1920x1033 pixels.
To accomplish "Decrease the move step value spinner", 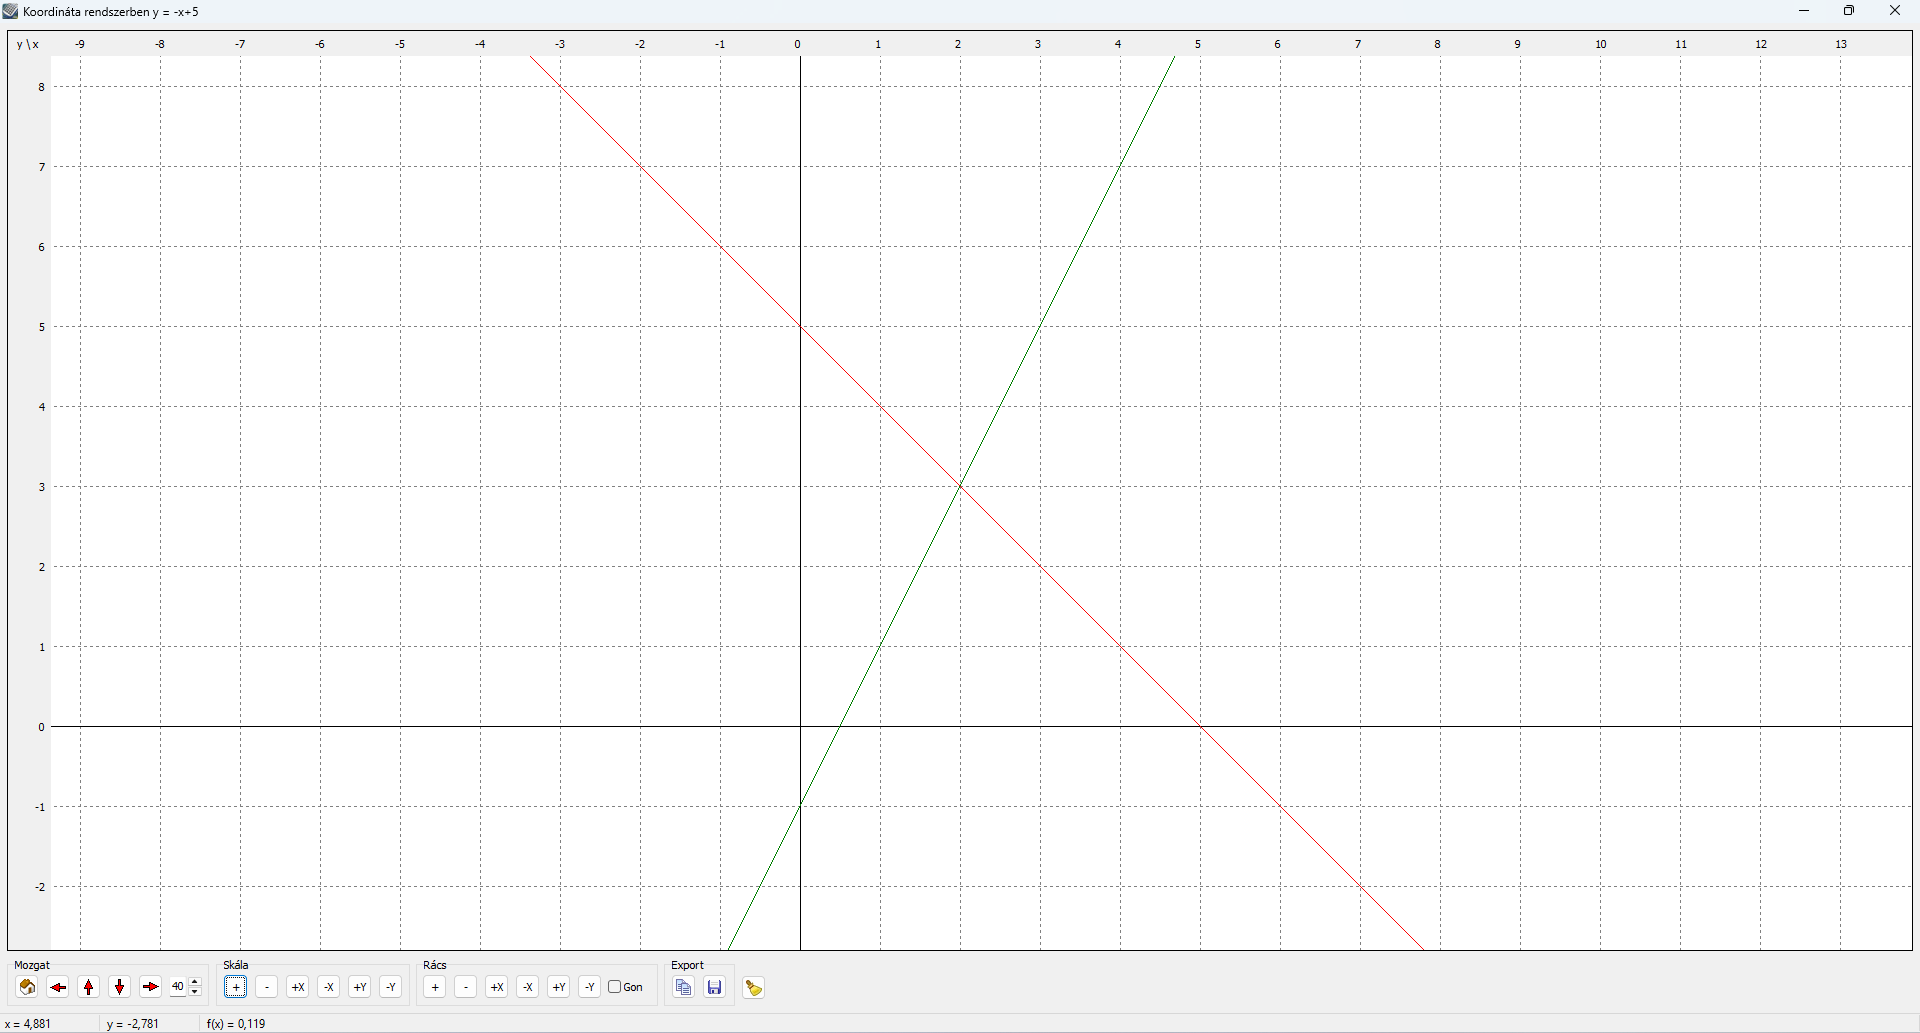I will [x=195, y=993].
